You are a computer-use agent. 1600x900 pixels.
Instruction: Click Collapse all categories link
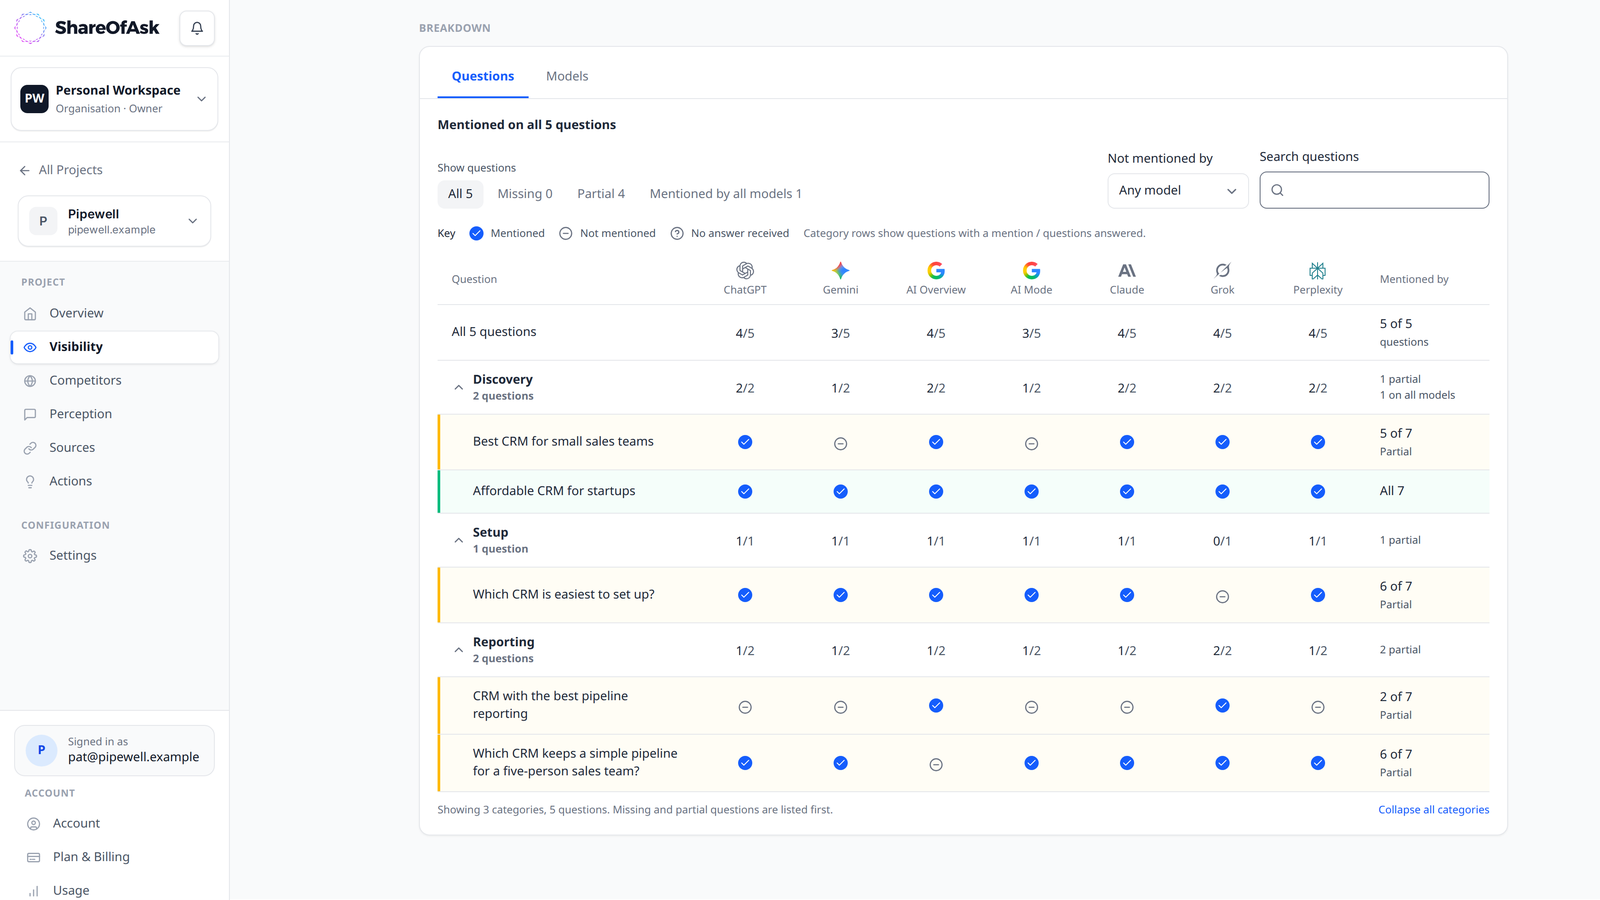coord(1433,810)
